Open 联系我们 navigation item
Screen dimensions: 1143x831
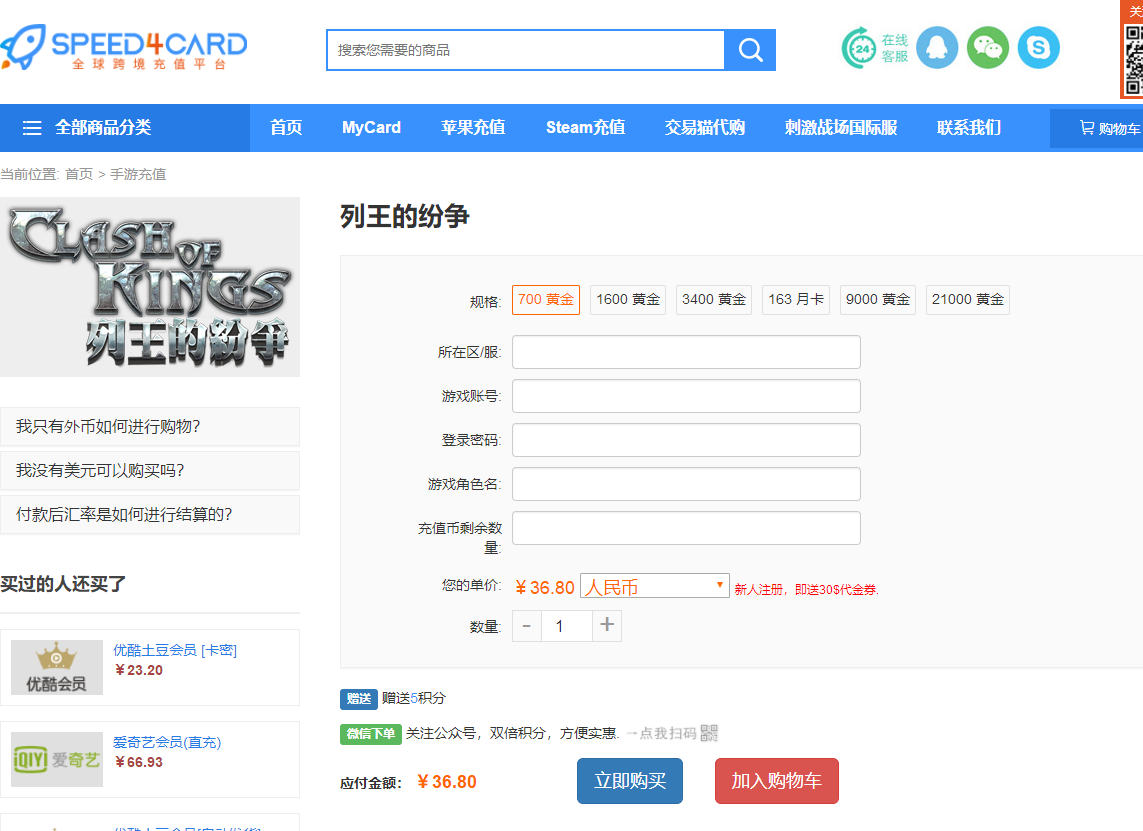pyautogui.click(x=969, y=128)
